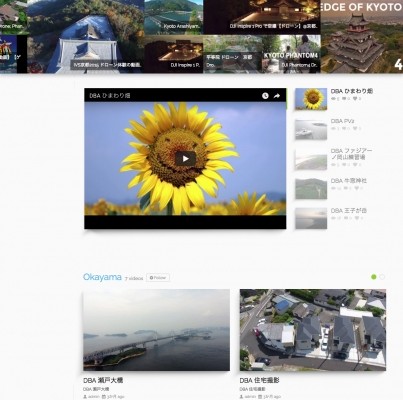The image size is (403, 400).
Task: Click the Watch Later clock icon
Action: [265, 96]
